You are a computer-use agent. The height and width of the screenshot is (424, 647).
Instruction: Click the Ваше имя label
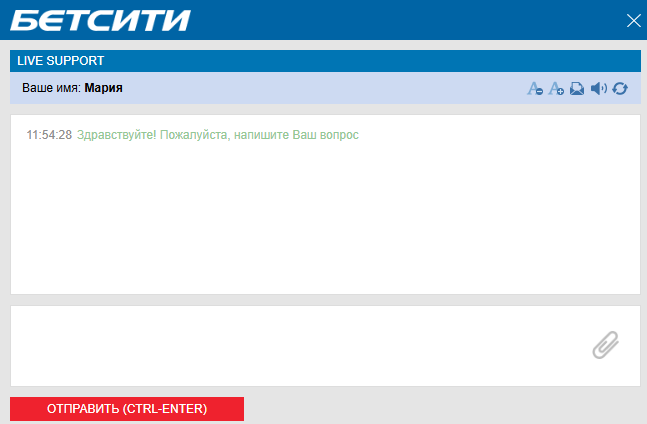[x=52, y=88]
